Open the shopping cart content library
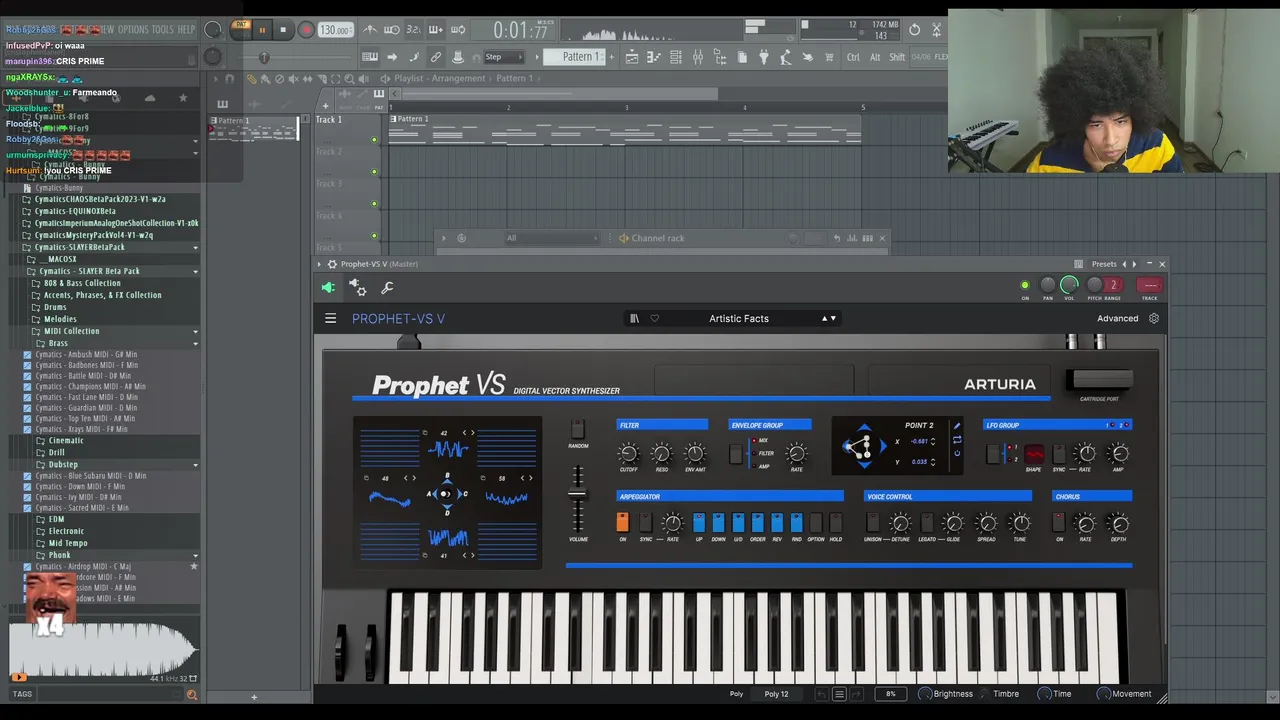 click(829, 57)
